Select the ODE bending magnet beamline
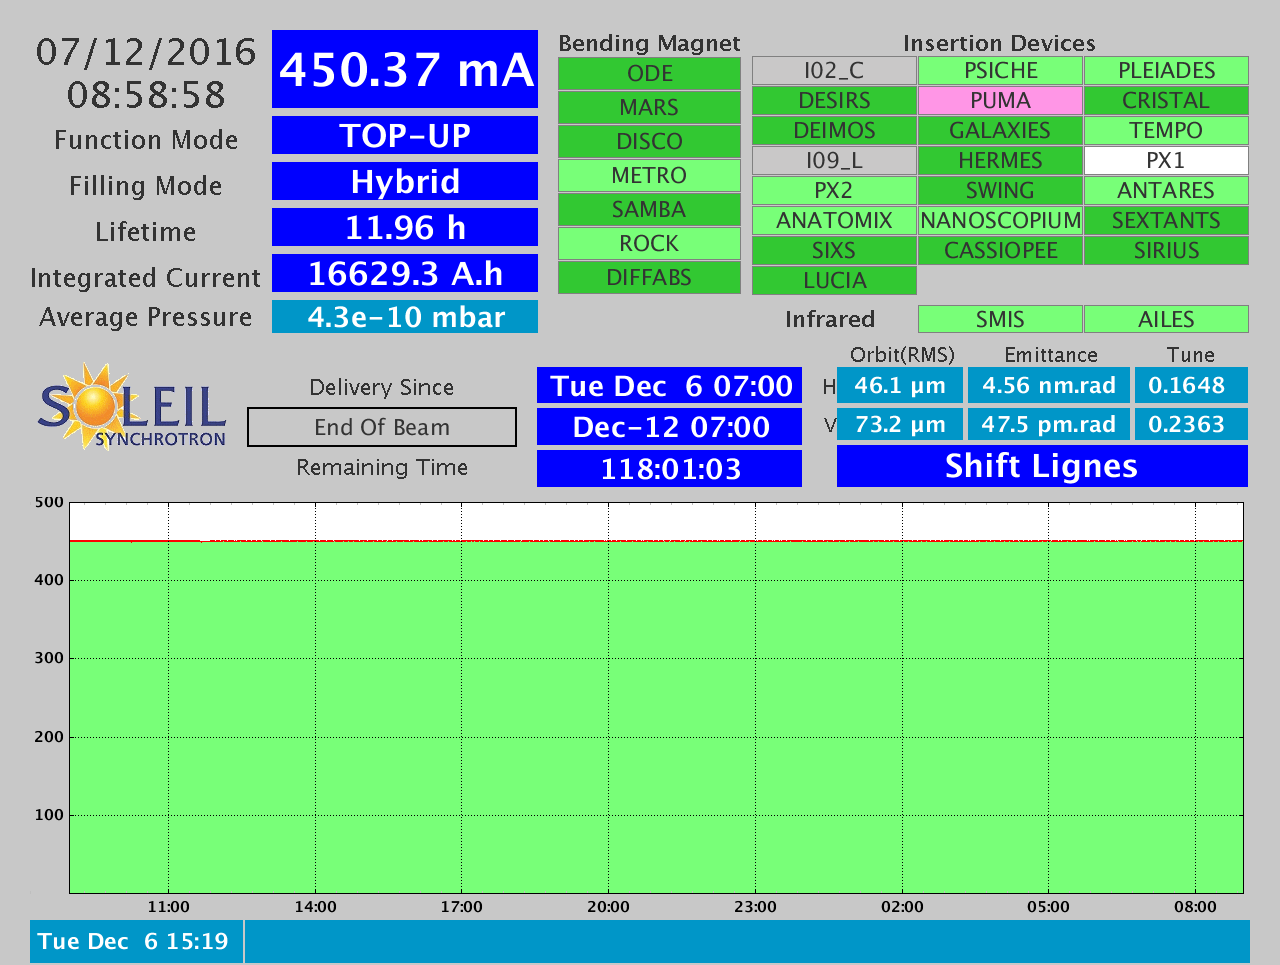The width and height of the screenshot is (1280, 965). 649,73
